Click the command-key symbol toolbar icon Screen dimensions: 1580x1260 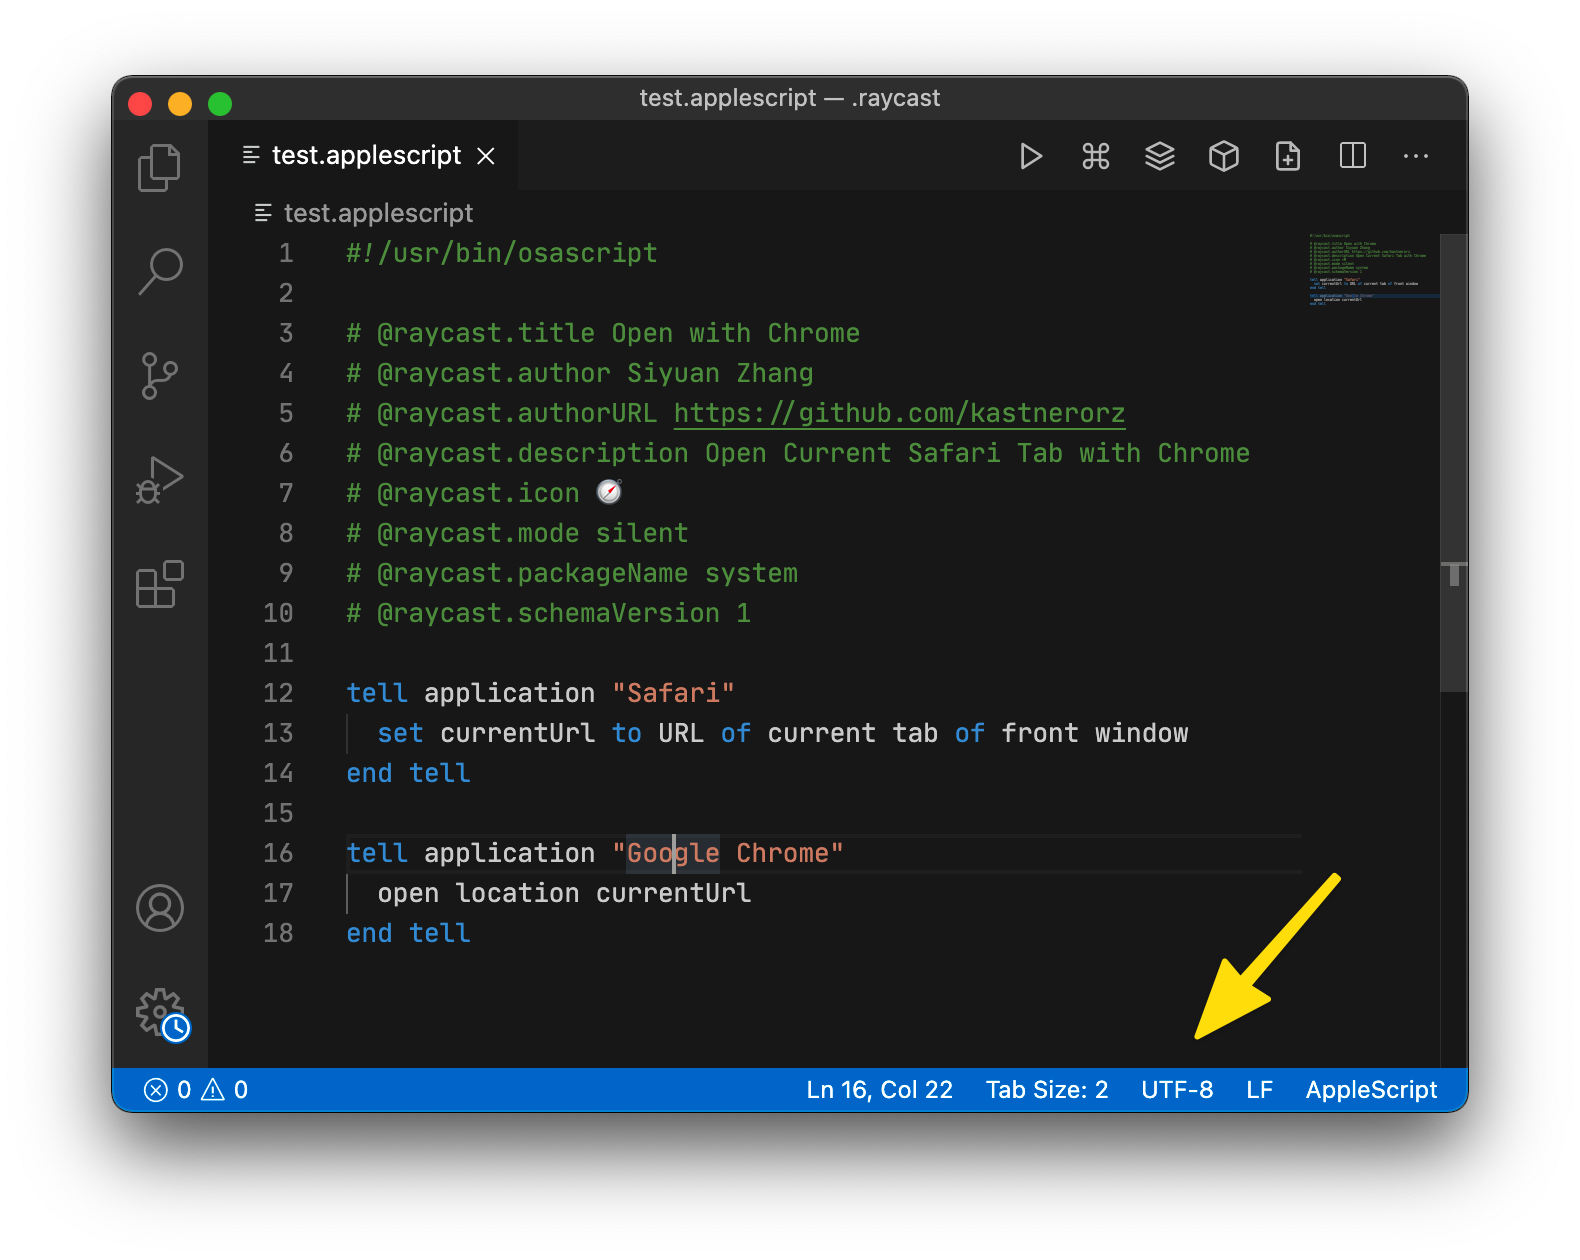pyautogui.click(x=1096, y=156)
